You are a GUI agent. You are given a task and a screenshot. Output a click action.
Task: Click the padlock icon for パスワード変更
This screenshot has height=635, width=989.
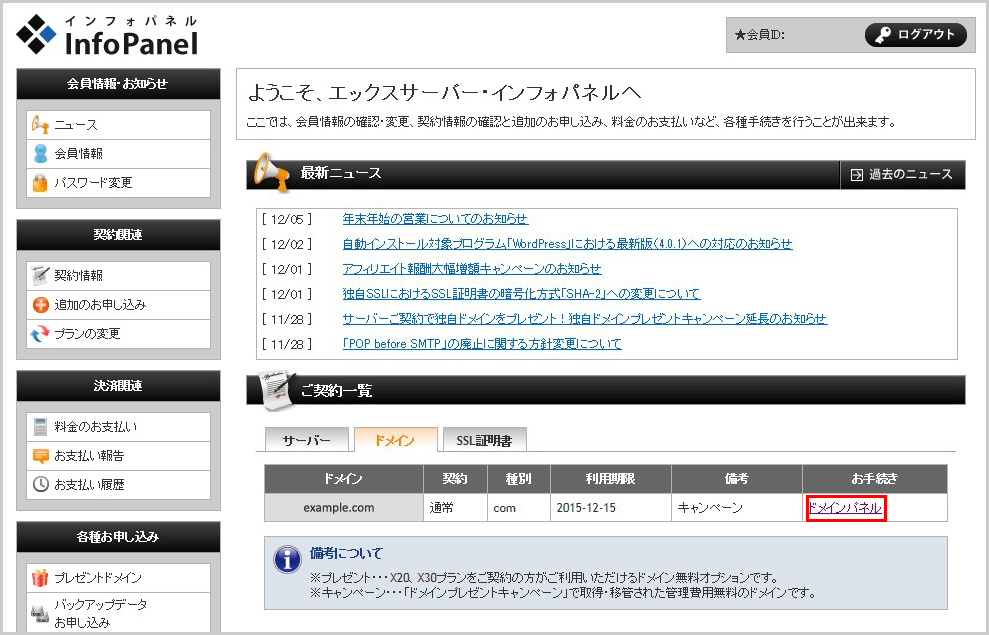(40, 183)
